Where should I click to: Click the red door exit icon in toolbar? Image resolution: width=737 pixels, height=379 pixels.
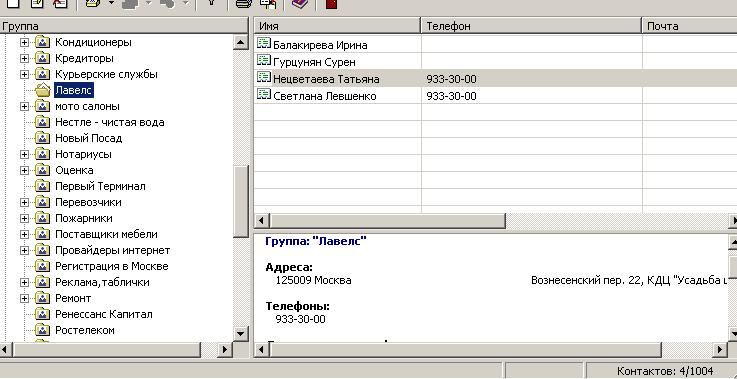pyautogui.click(x=331, y=4)
